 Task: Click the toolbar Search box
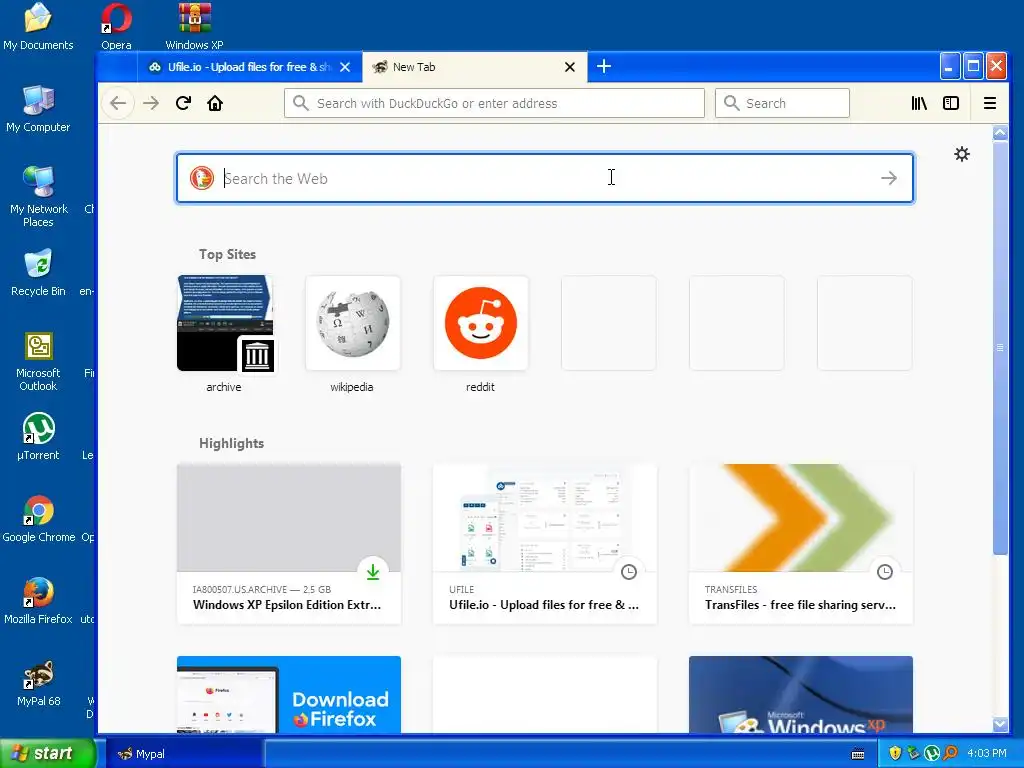(782, 103)
